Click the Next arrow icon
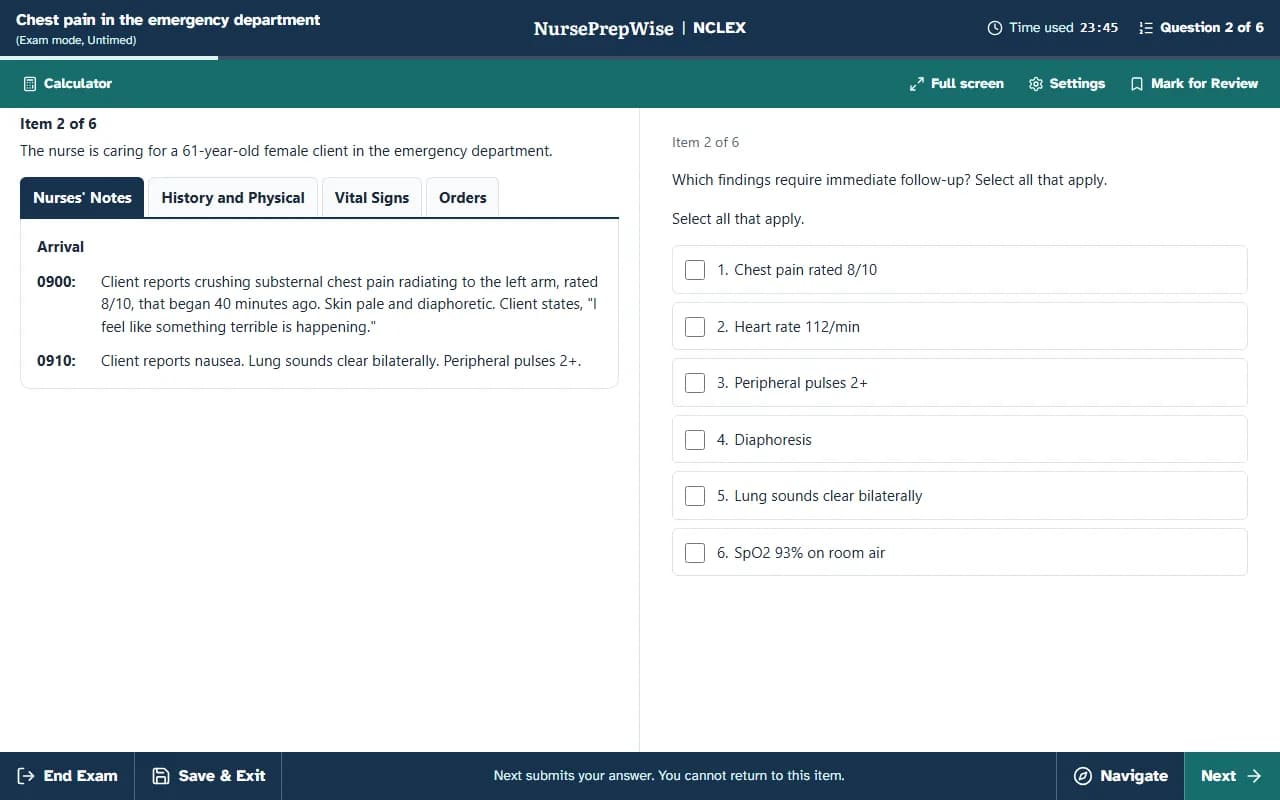Viewport: 1280px width, 800px height. 1254,776
